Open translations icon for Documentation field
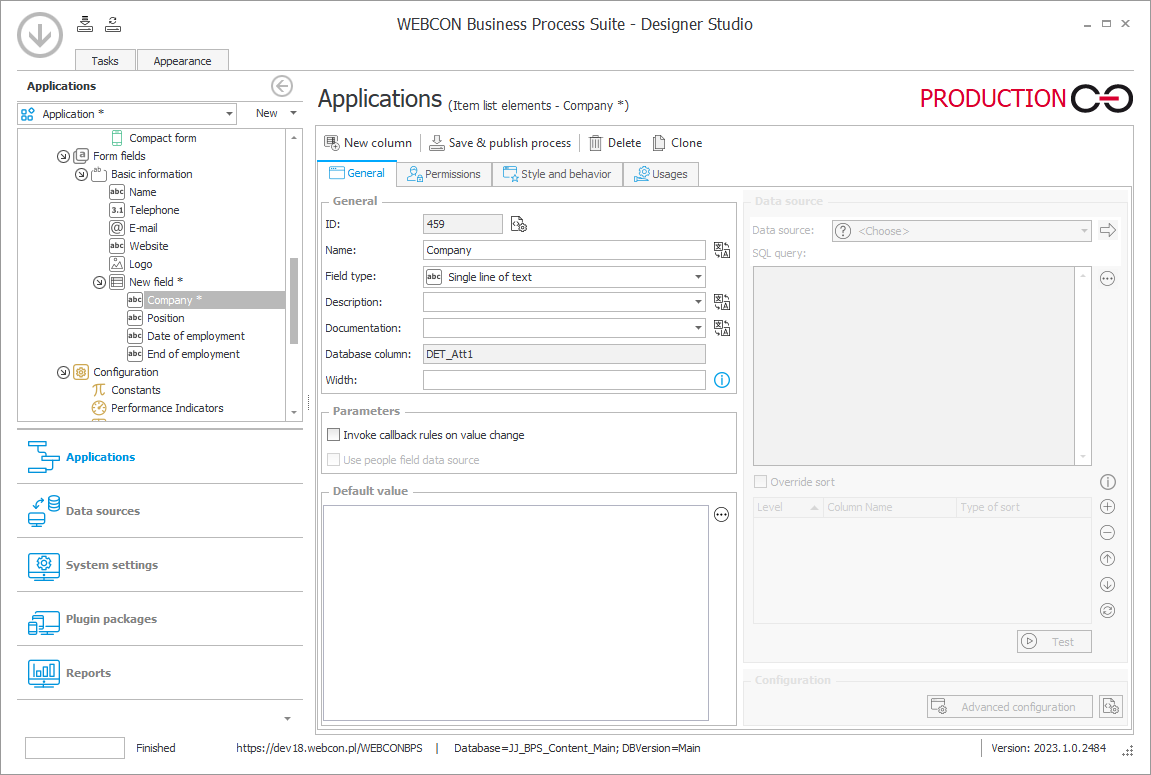 (x=722, y=328)
